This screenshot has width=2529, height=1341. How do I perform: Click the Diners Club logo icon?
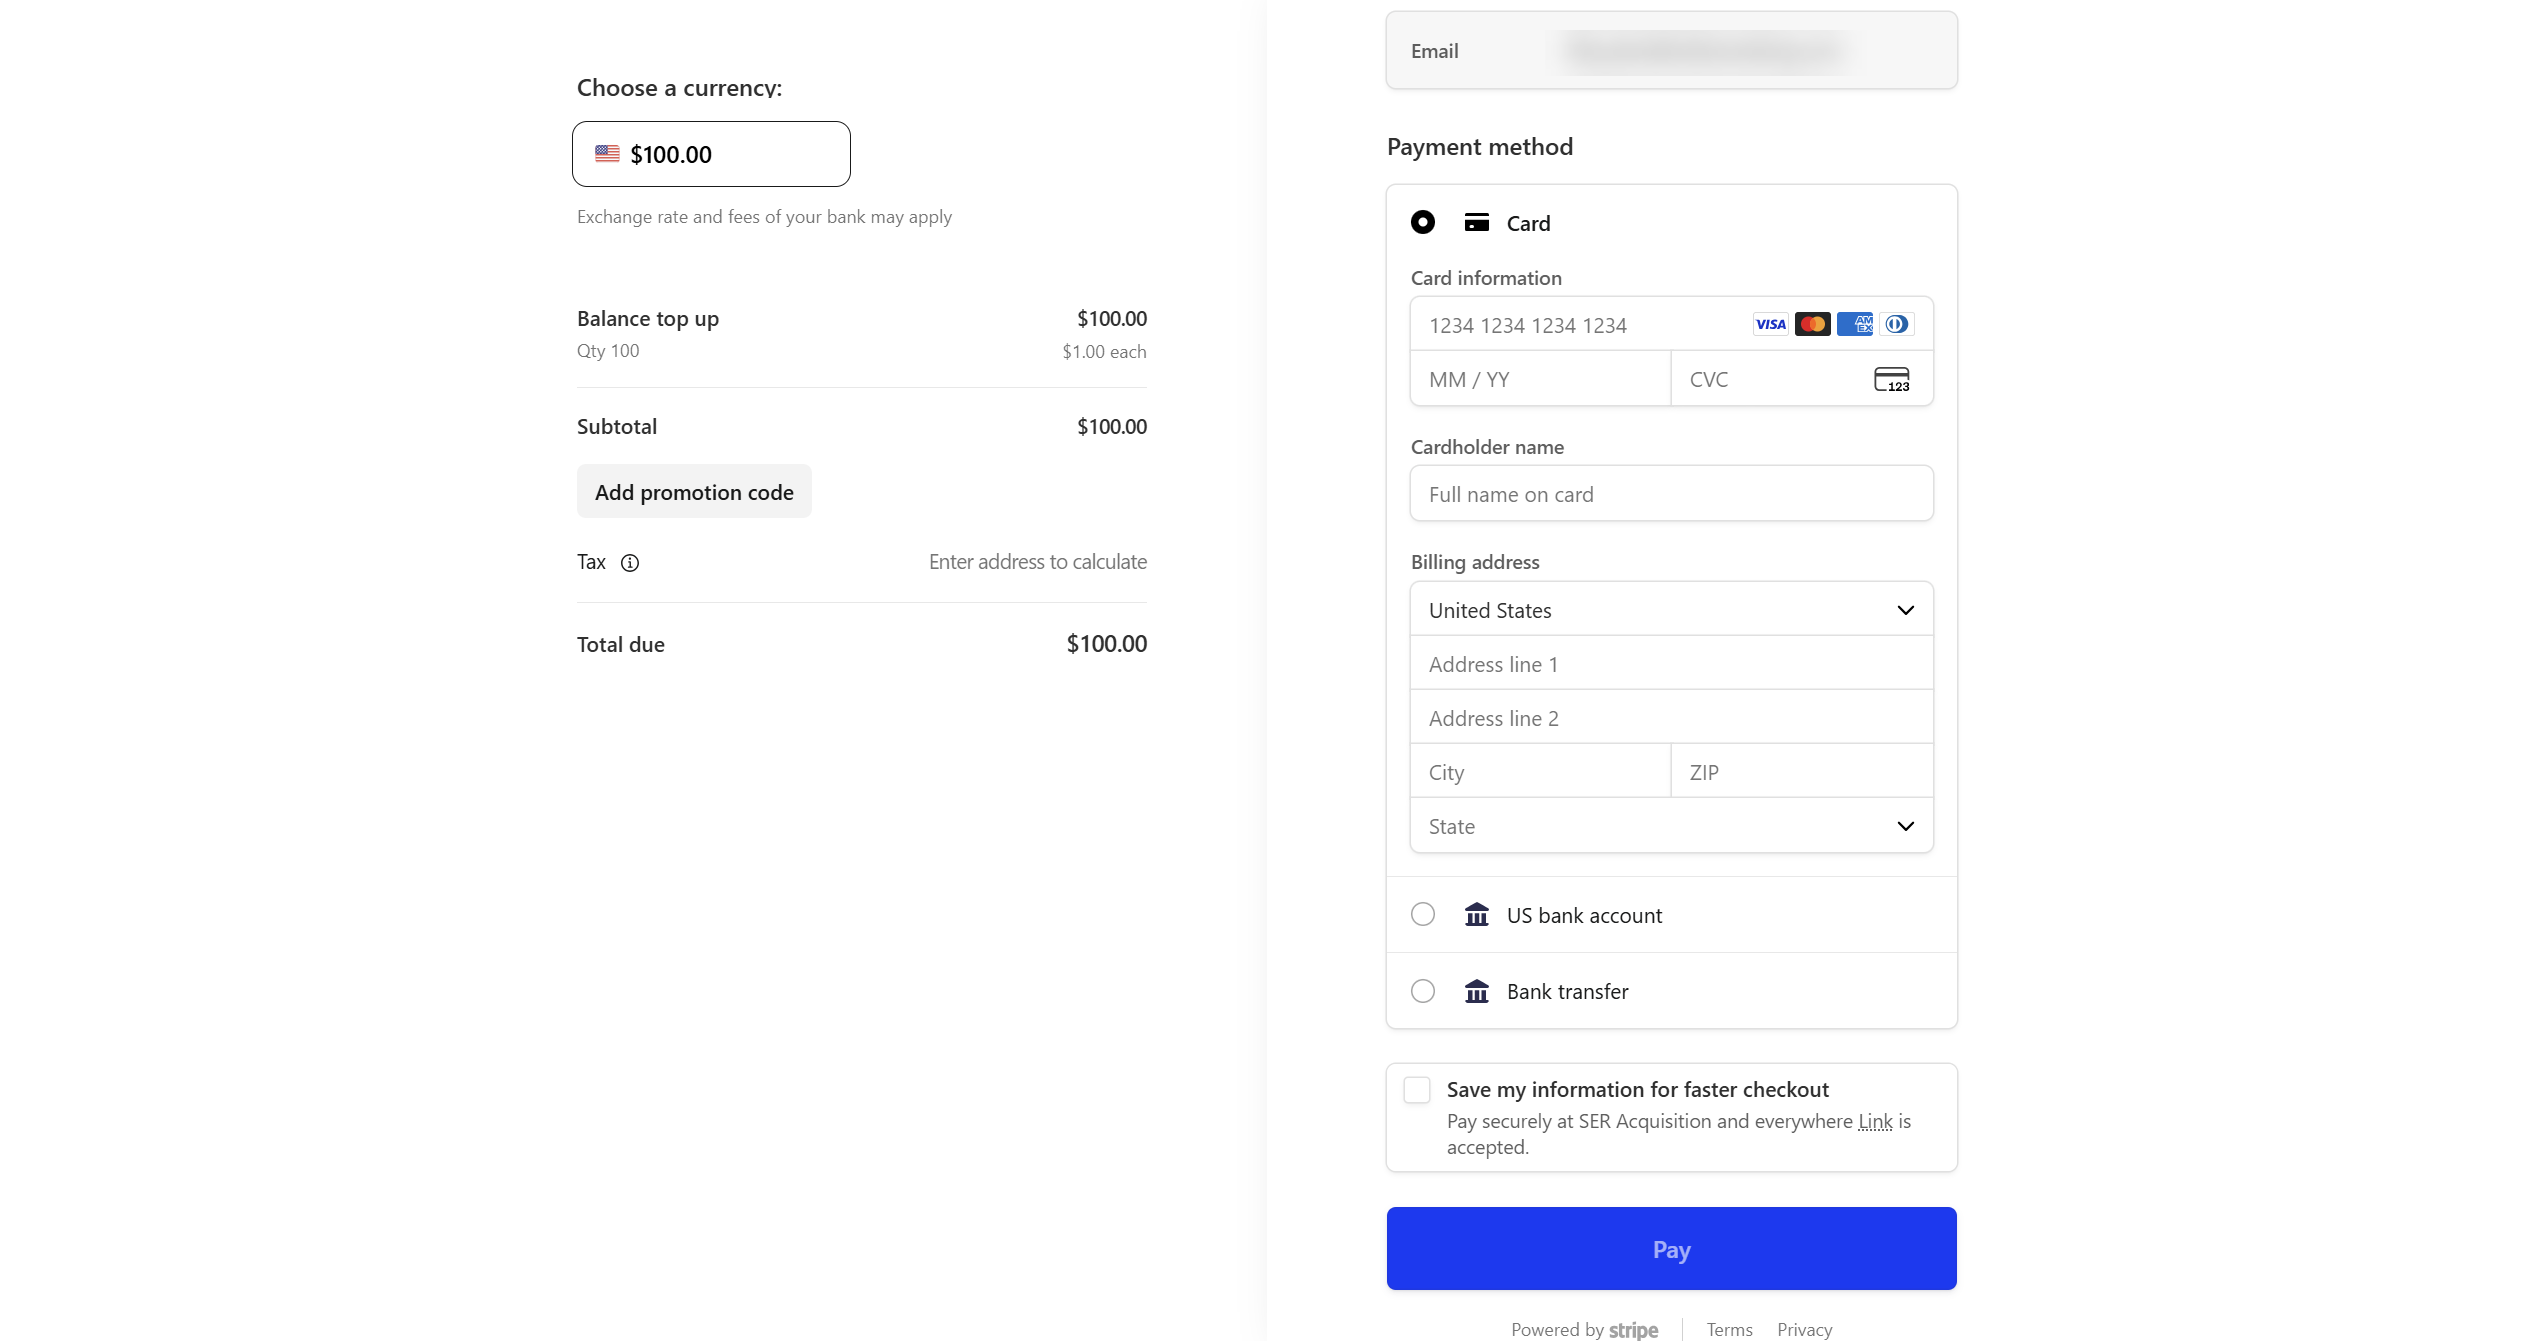tap(1896, 324)
